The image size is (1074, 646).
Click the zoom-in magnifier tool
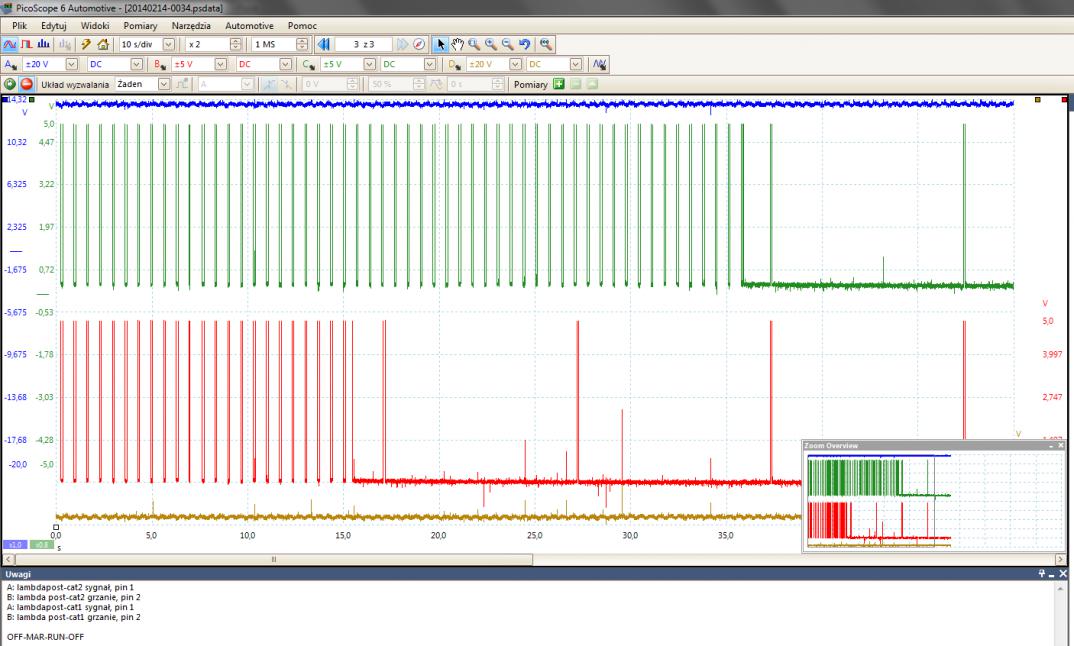(490, 45)
